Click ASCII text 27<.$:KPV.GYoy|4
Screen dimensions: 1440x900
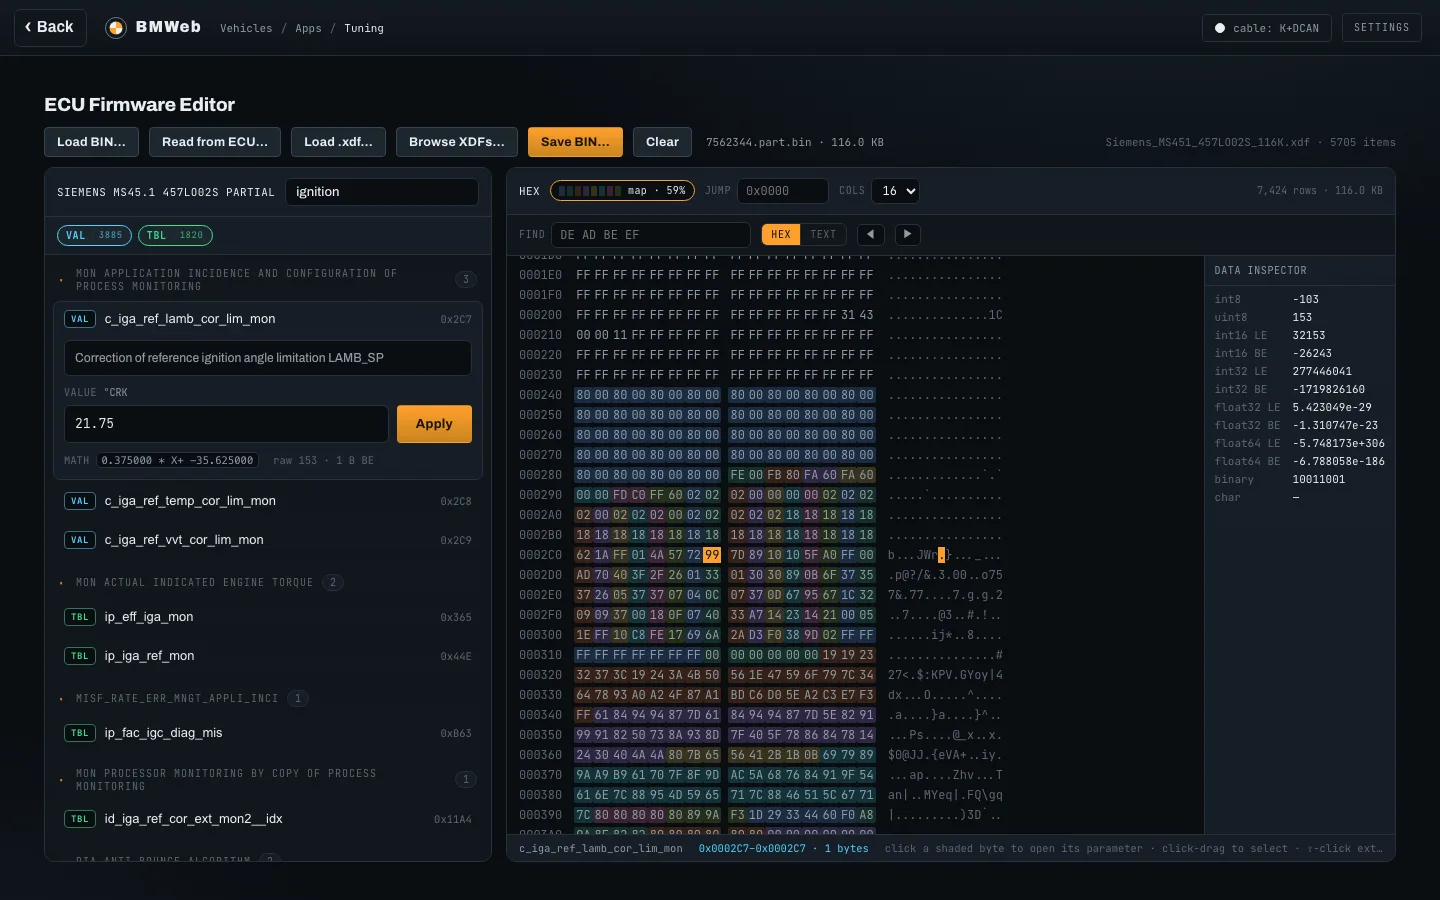point(945,675)
